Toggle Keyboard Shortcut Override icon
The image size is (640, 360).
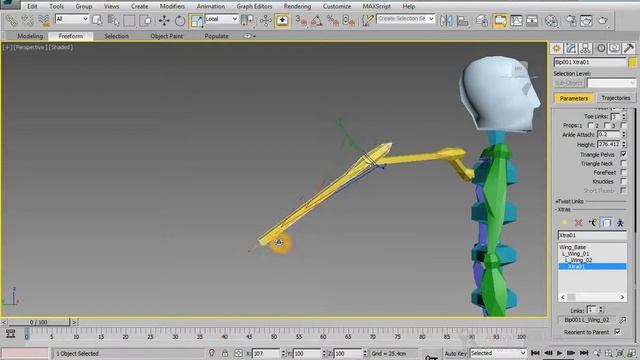coord(282,20)
